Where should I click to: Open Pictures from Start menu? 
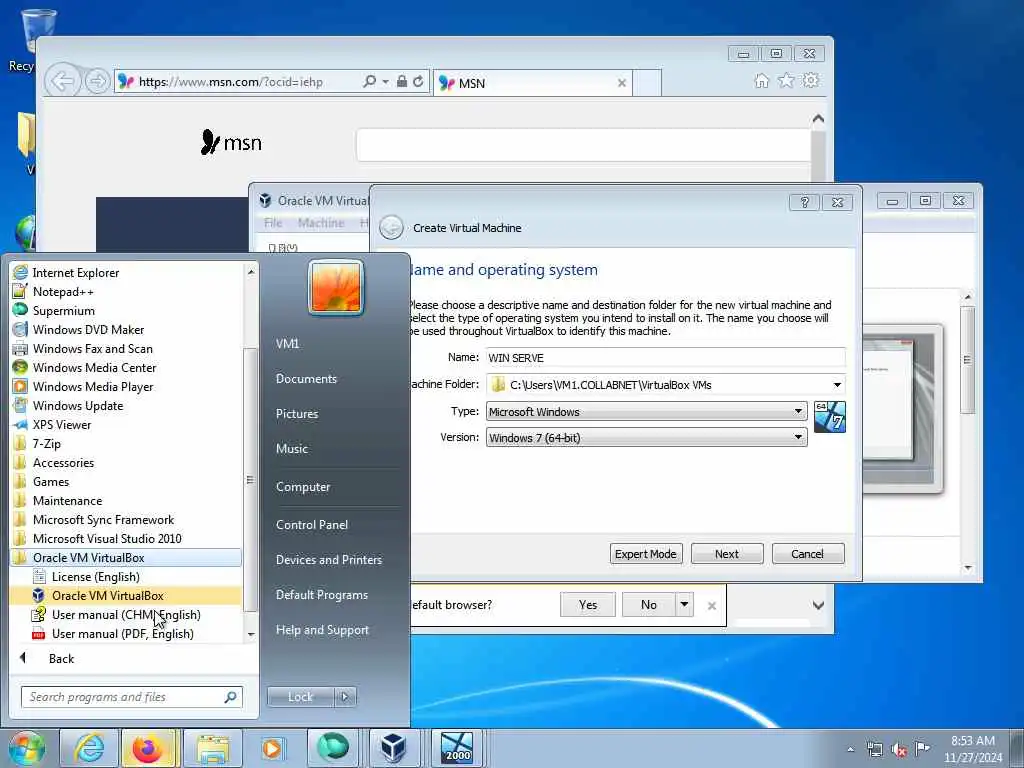point(297,413)
